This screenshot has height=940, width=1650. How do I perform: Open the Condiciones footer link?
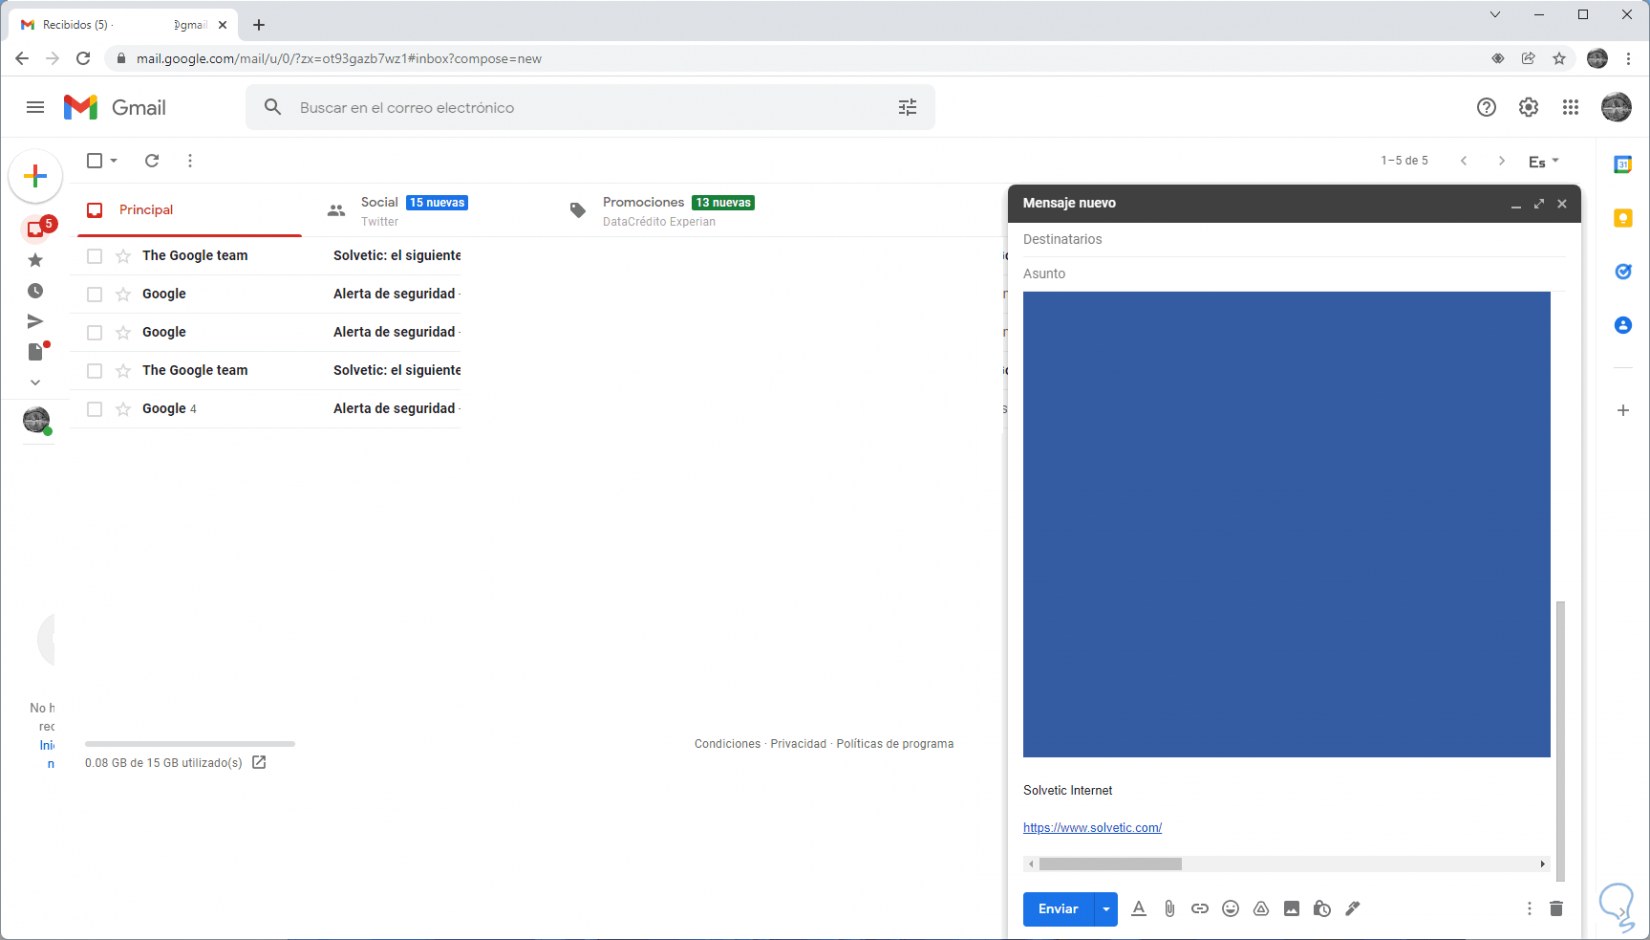point(727,744)
